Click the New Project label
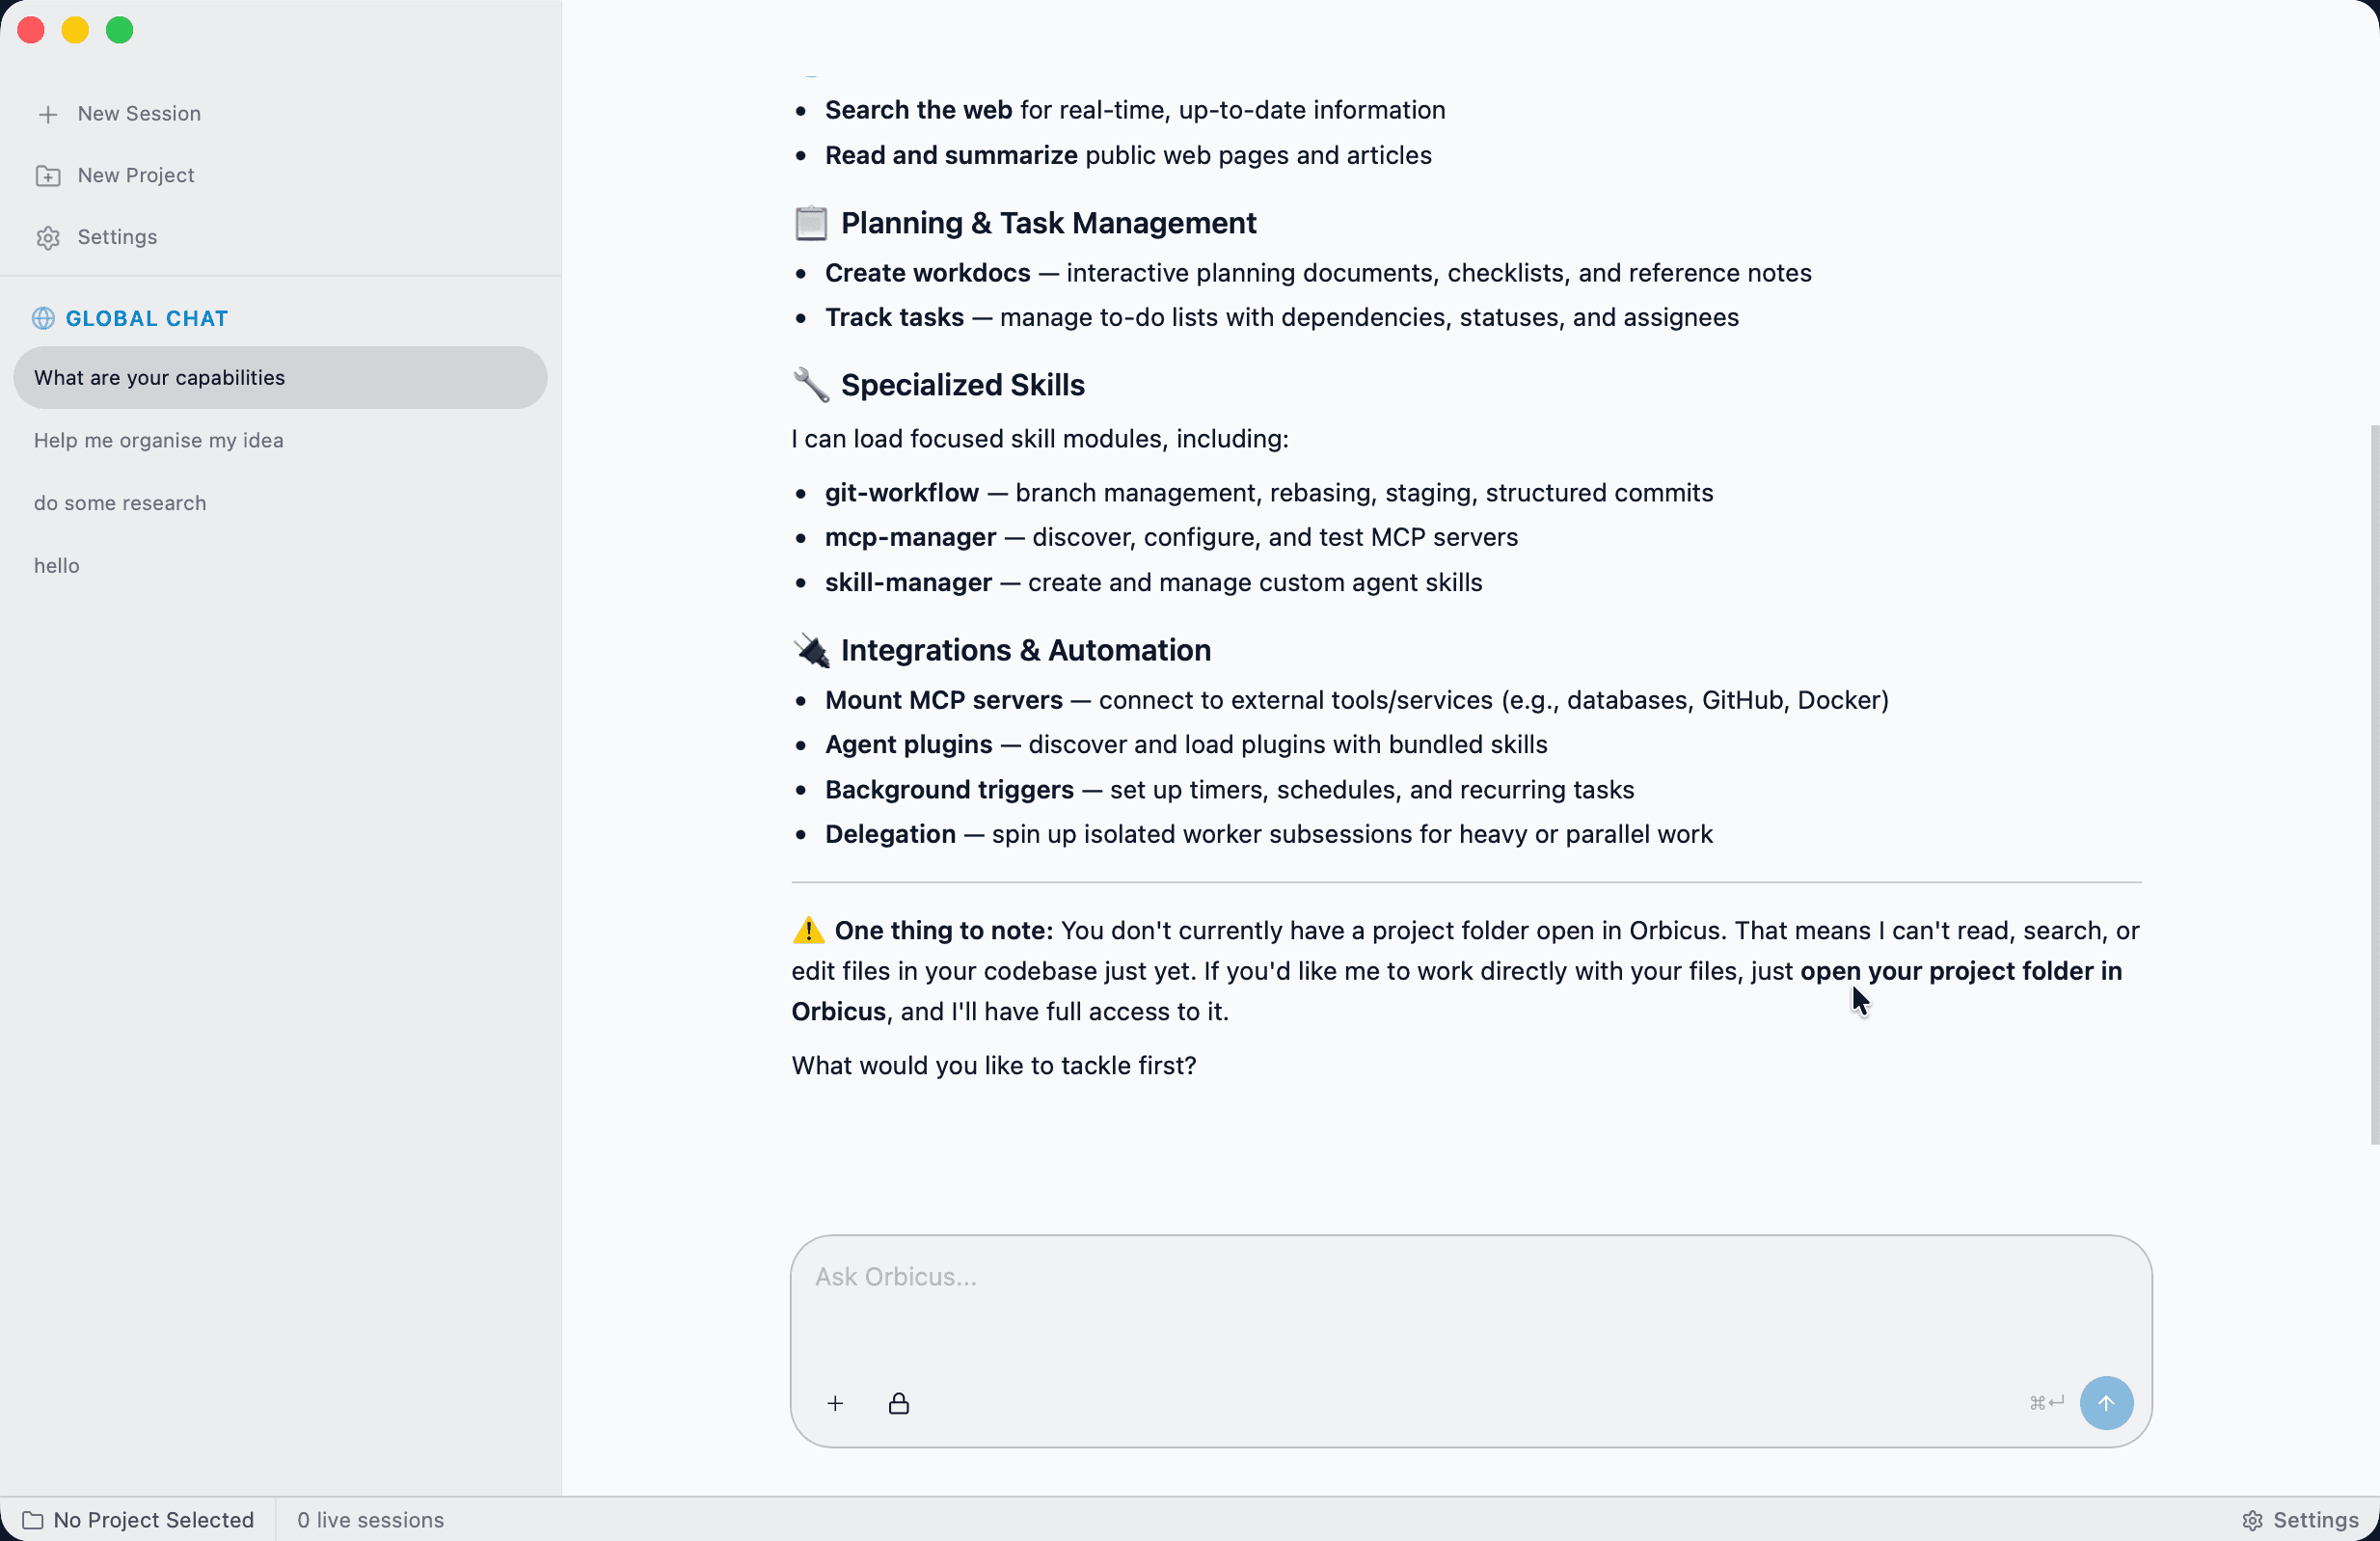Viewport: 2380px width, 1541px height. click(136, 176)
